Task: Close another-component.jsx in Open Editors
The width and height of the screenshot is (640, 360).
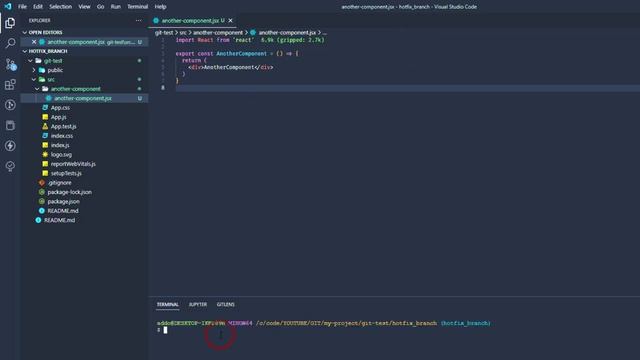Action: tap(34, 42)
